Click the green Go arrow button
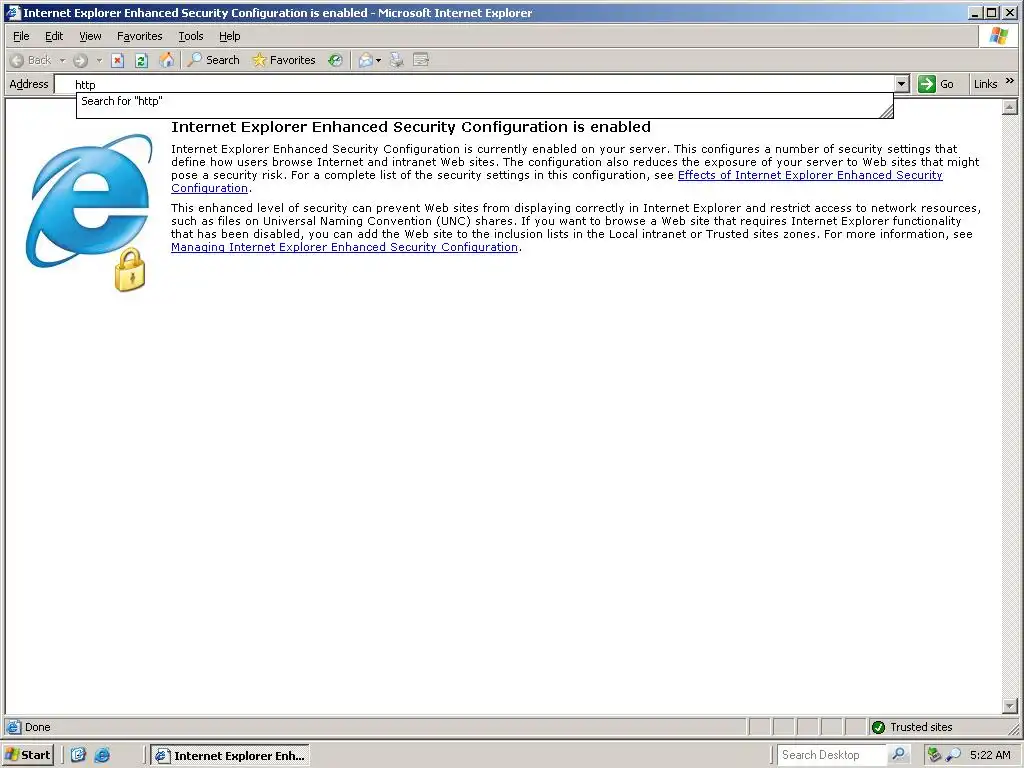 [x=927, y=84]
